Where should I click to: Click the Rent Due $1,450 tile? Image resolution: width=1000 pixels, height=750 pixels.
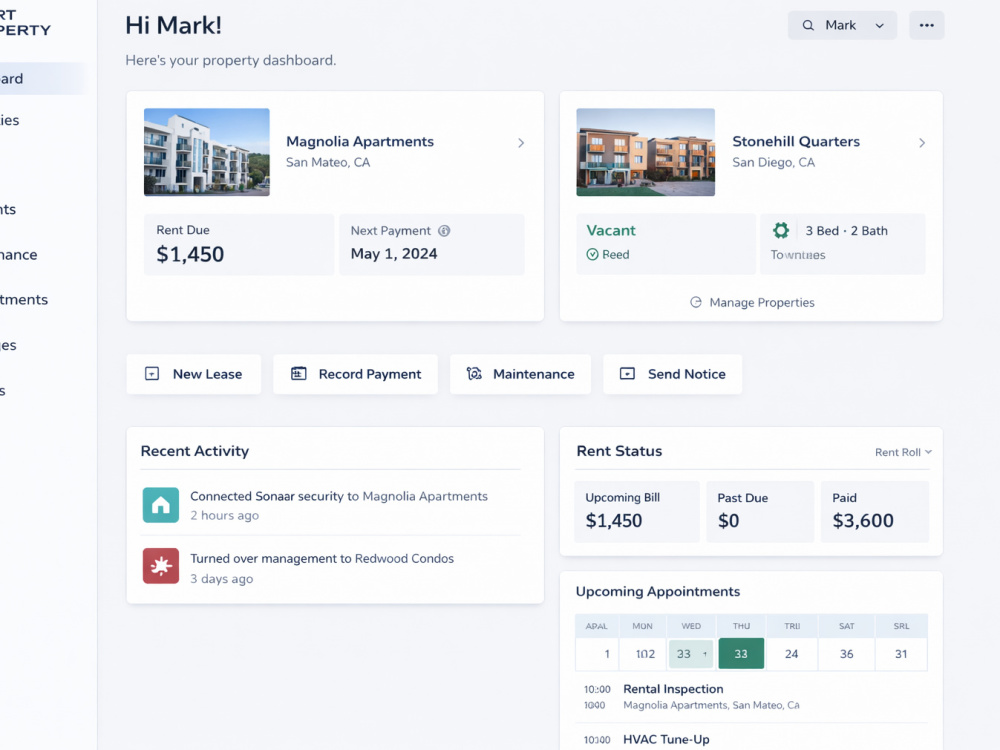pos(239,245)
